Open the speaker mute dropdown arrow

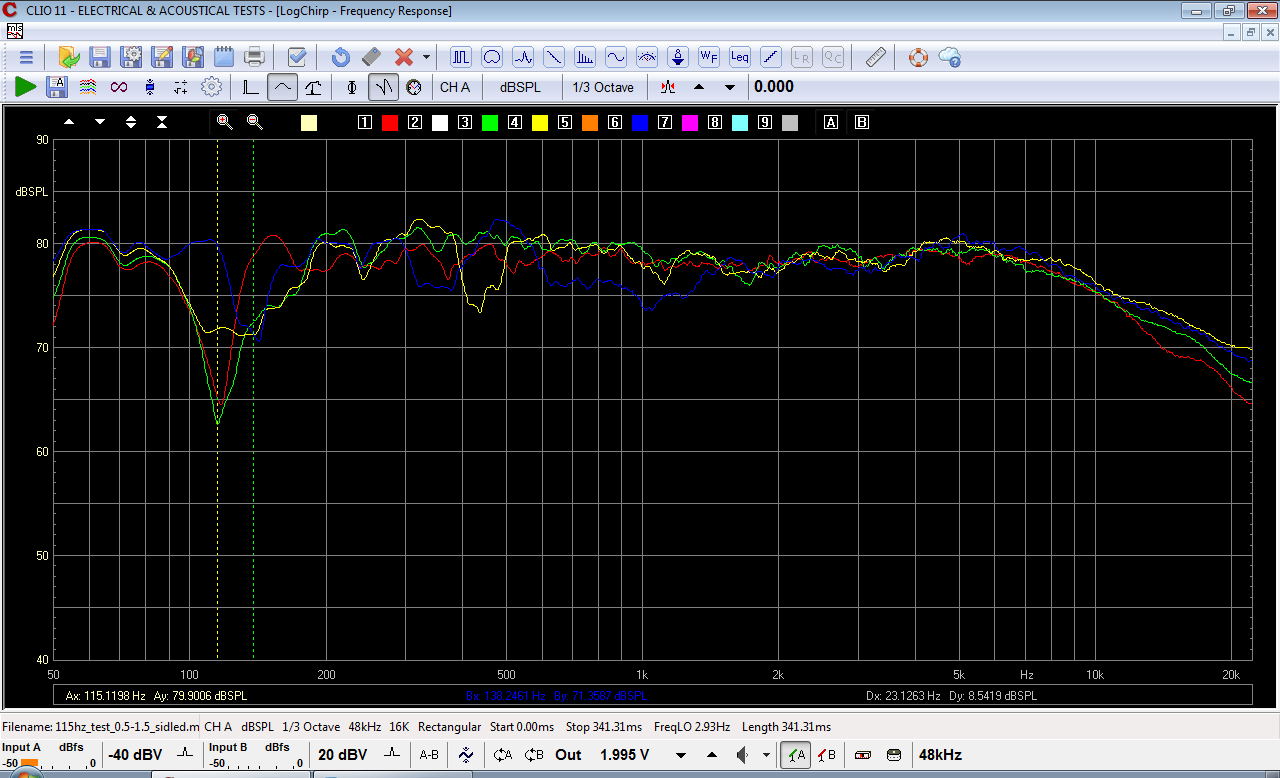pyautogui.click(x=766, y=755)
